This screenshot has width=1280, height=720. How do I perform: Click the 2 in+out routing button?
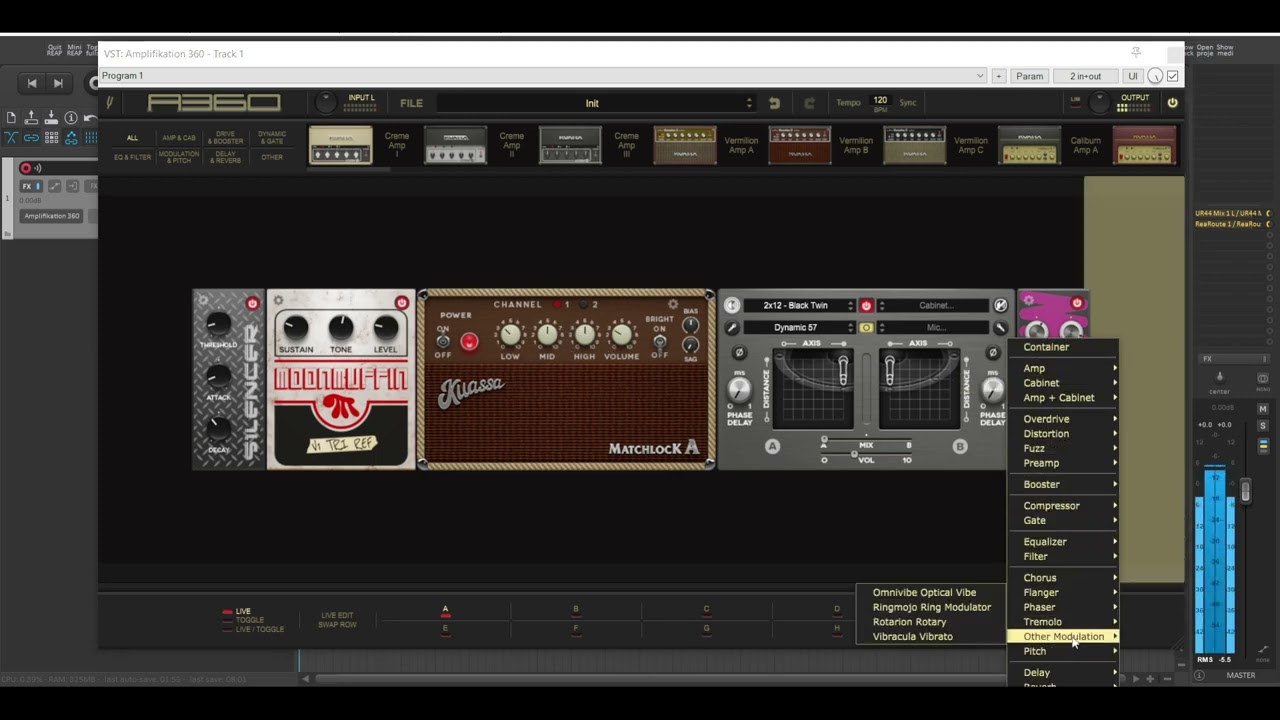[1085, 76]
